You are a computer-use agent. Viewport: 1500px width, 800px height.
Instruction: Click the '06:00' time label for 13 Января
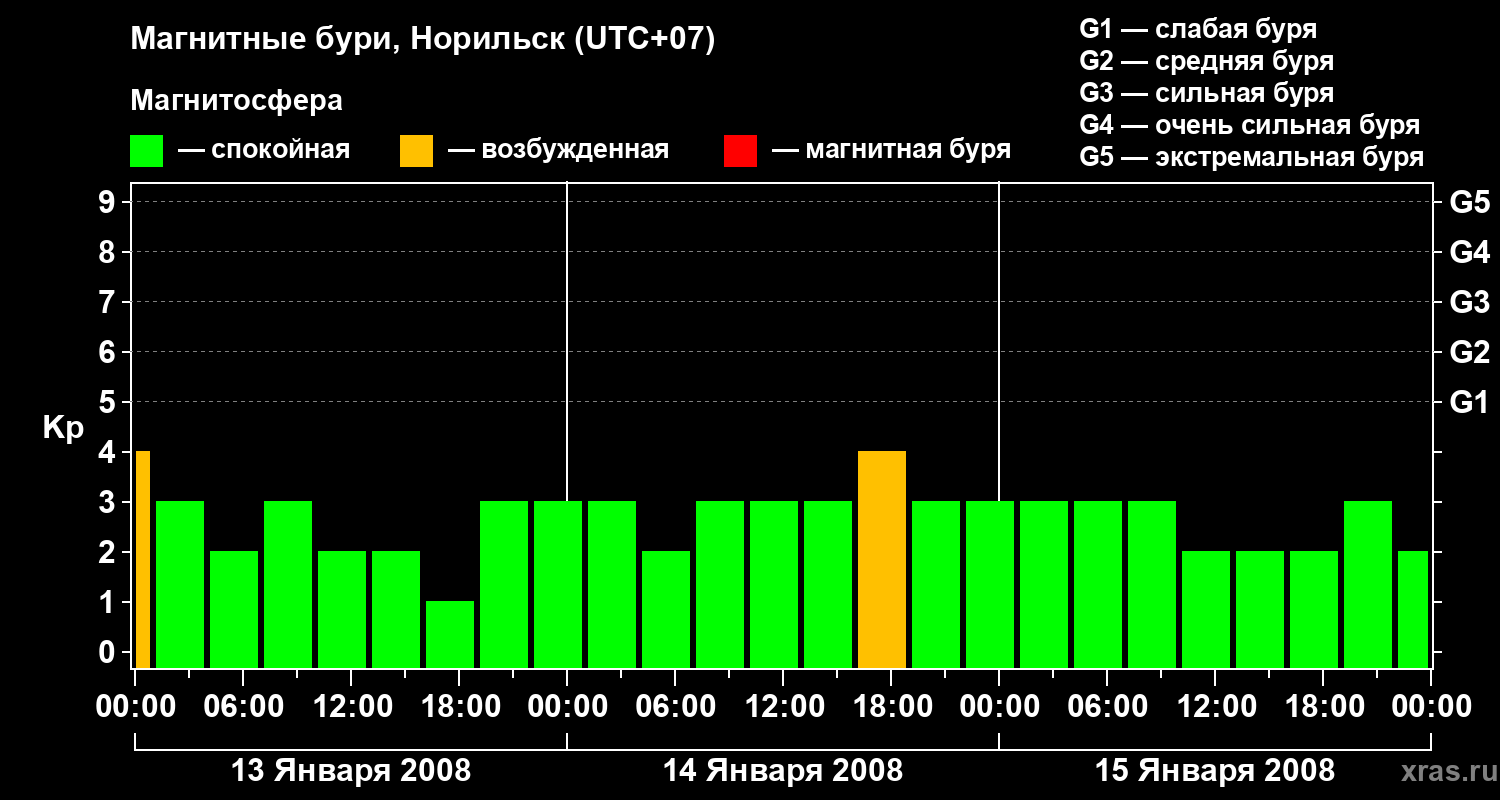pos(243,707)
